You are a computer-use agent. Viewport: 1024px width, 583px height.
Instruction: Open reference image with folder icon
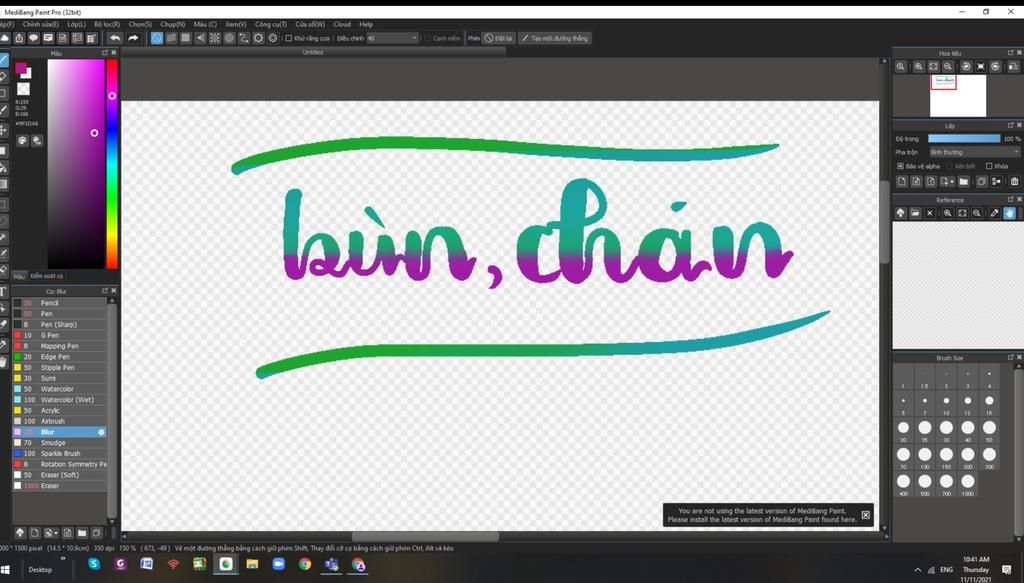tap(915, 213)
